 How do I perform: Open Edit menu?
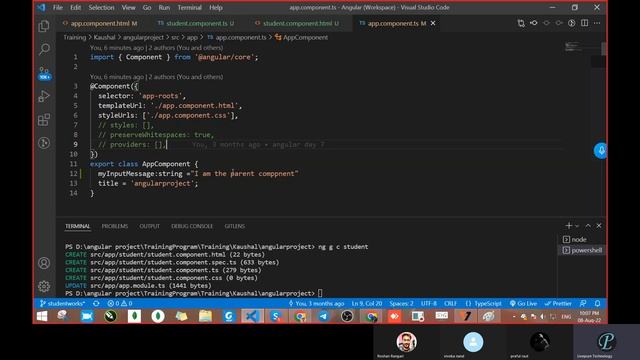(x=75, y=7)
